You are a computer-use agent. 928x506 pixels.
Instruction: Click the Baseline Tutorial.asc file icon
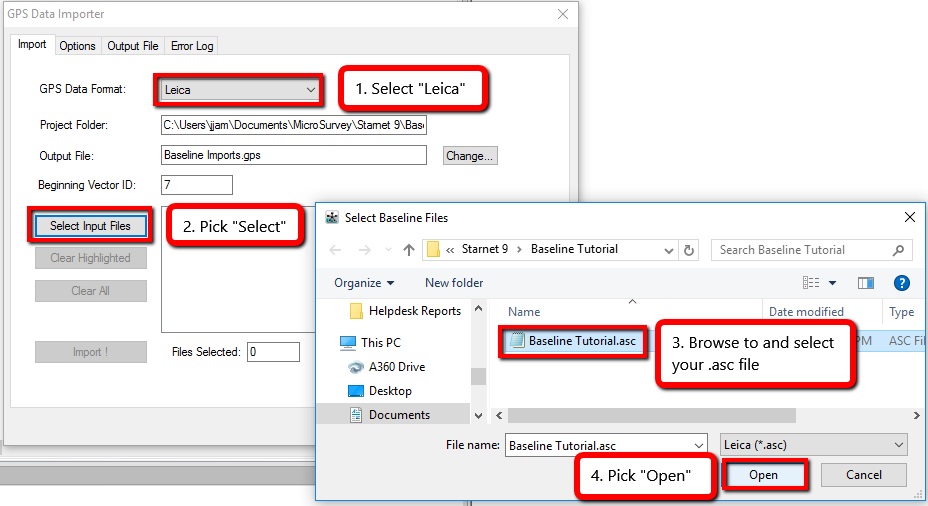[517, 342]
